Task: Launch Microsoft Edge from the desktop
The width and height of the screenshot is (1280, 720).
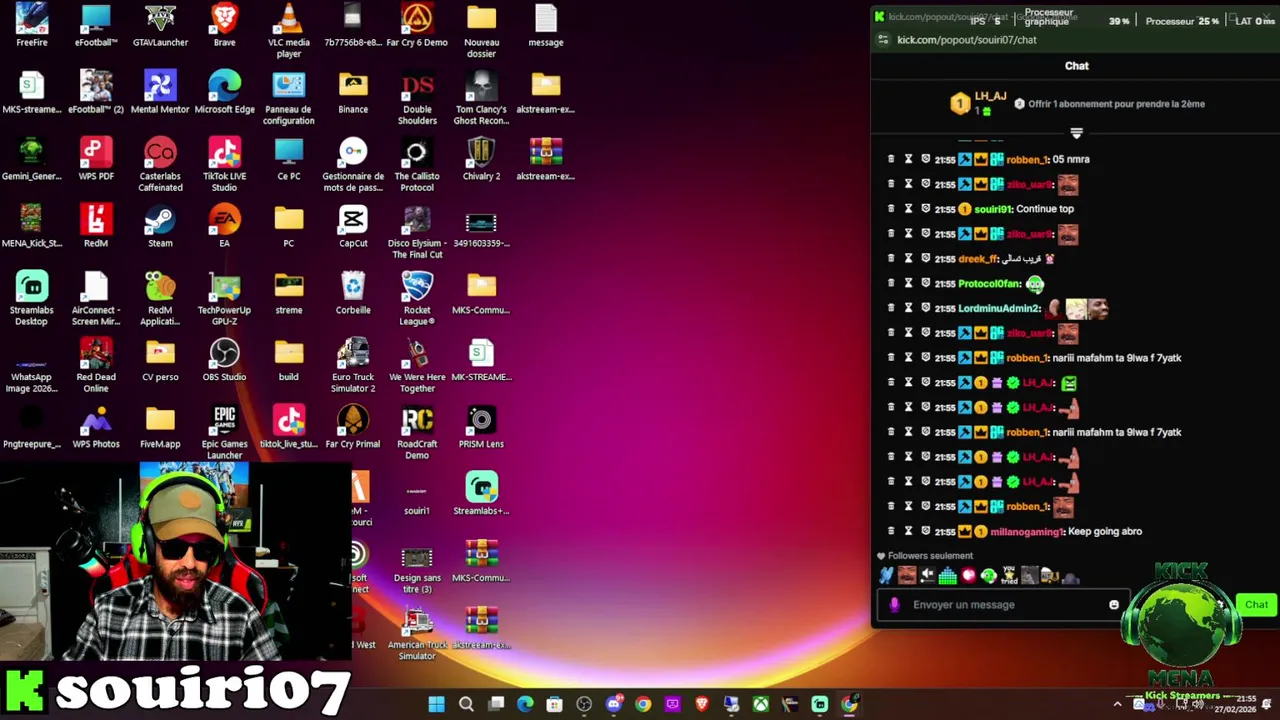Action: coord(224,92)
